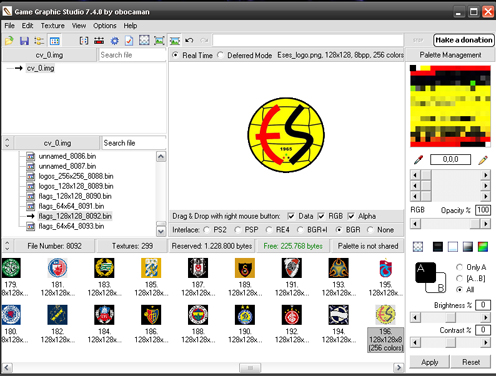Click the Brightness slider thumb

click(x=450, y=317)
